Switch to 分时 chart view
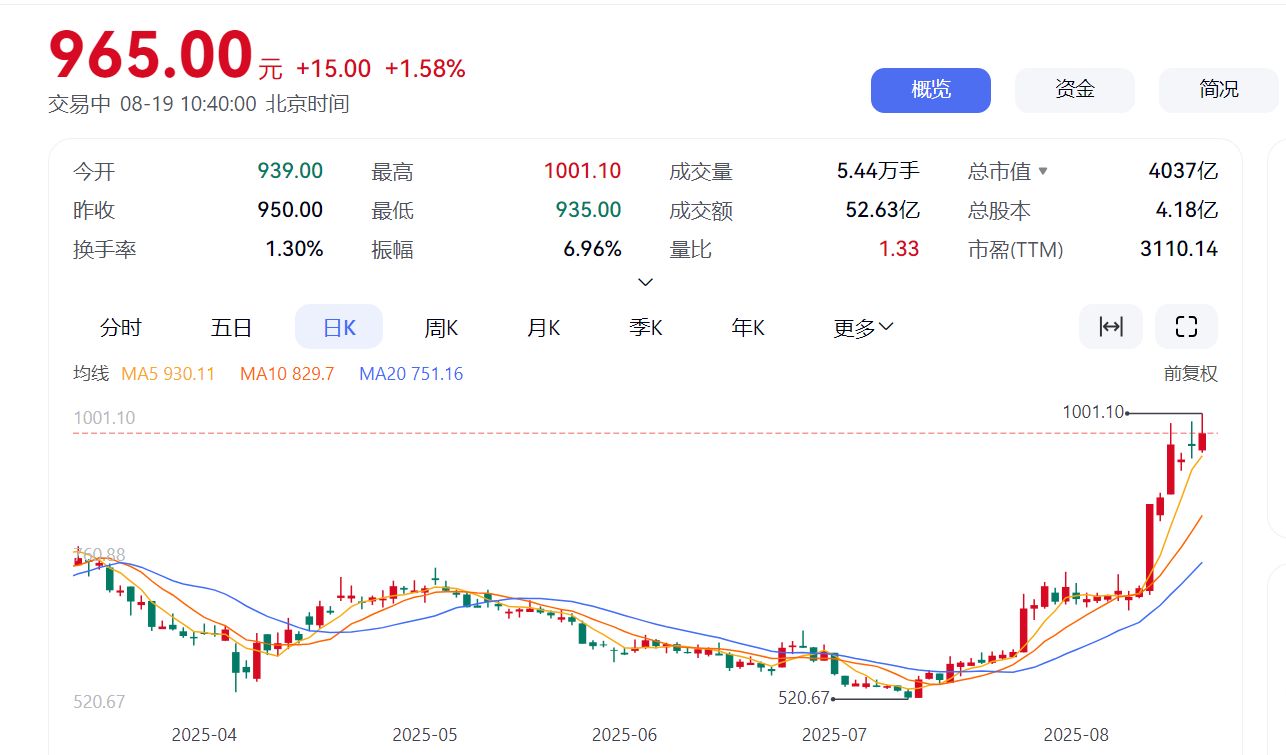The image size is (1286, 755). [121, 327]
